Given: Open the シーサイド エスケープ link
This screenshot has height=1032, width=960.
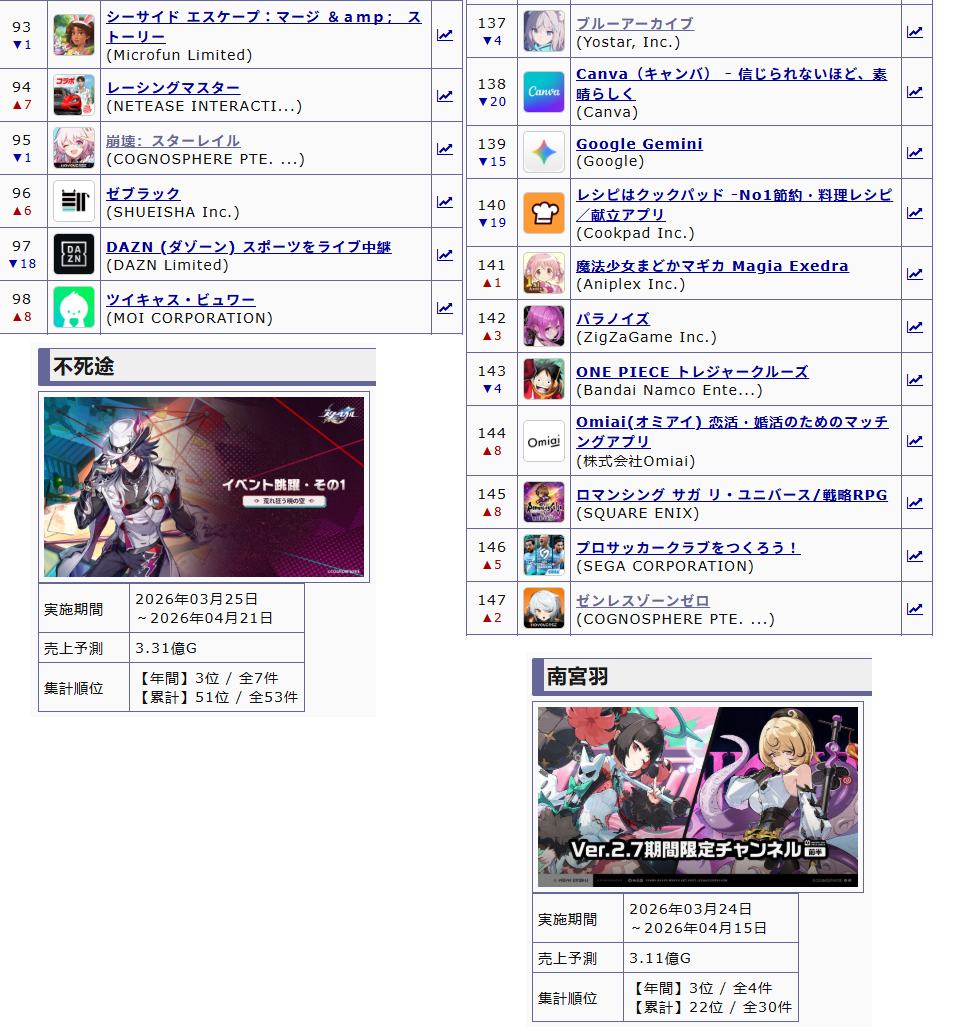Looking at the screenshot, I should pyautogui.click(x=263, y=27).
